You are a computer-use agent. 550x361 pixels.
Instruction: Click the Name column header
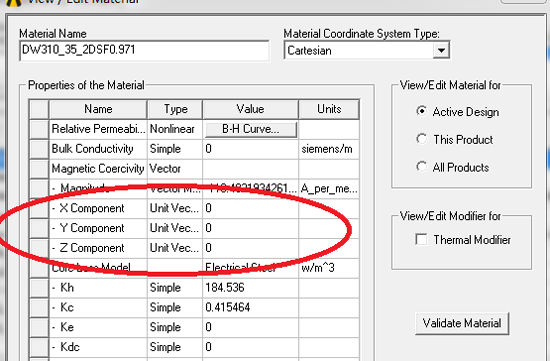98,109
